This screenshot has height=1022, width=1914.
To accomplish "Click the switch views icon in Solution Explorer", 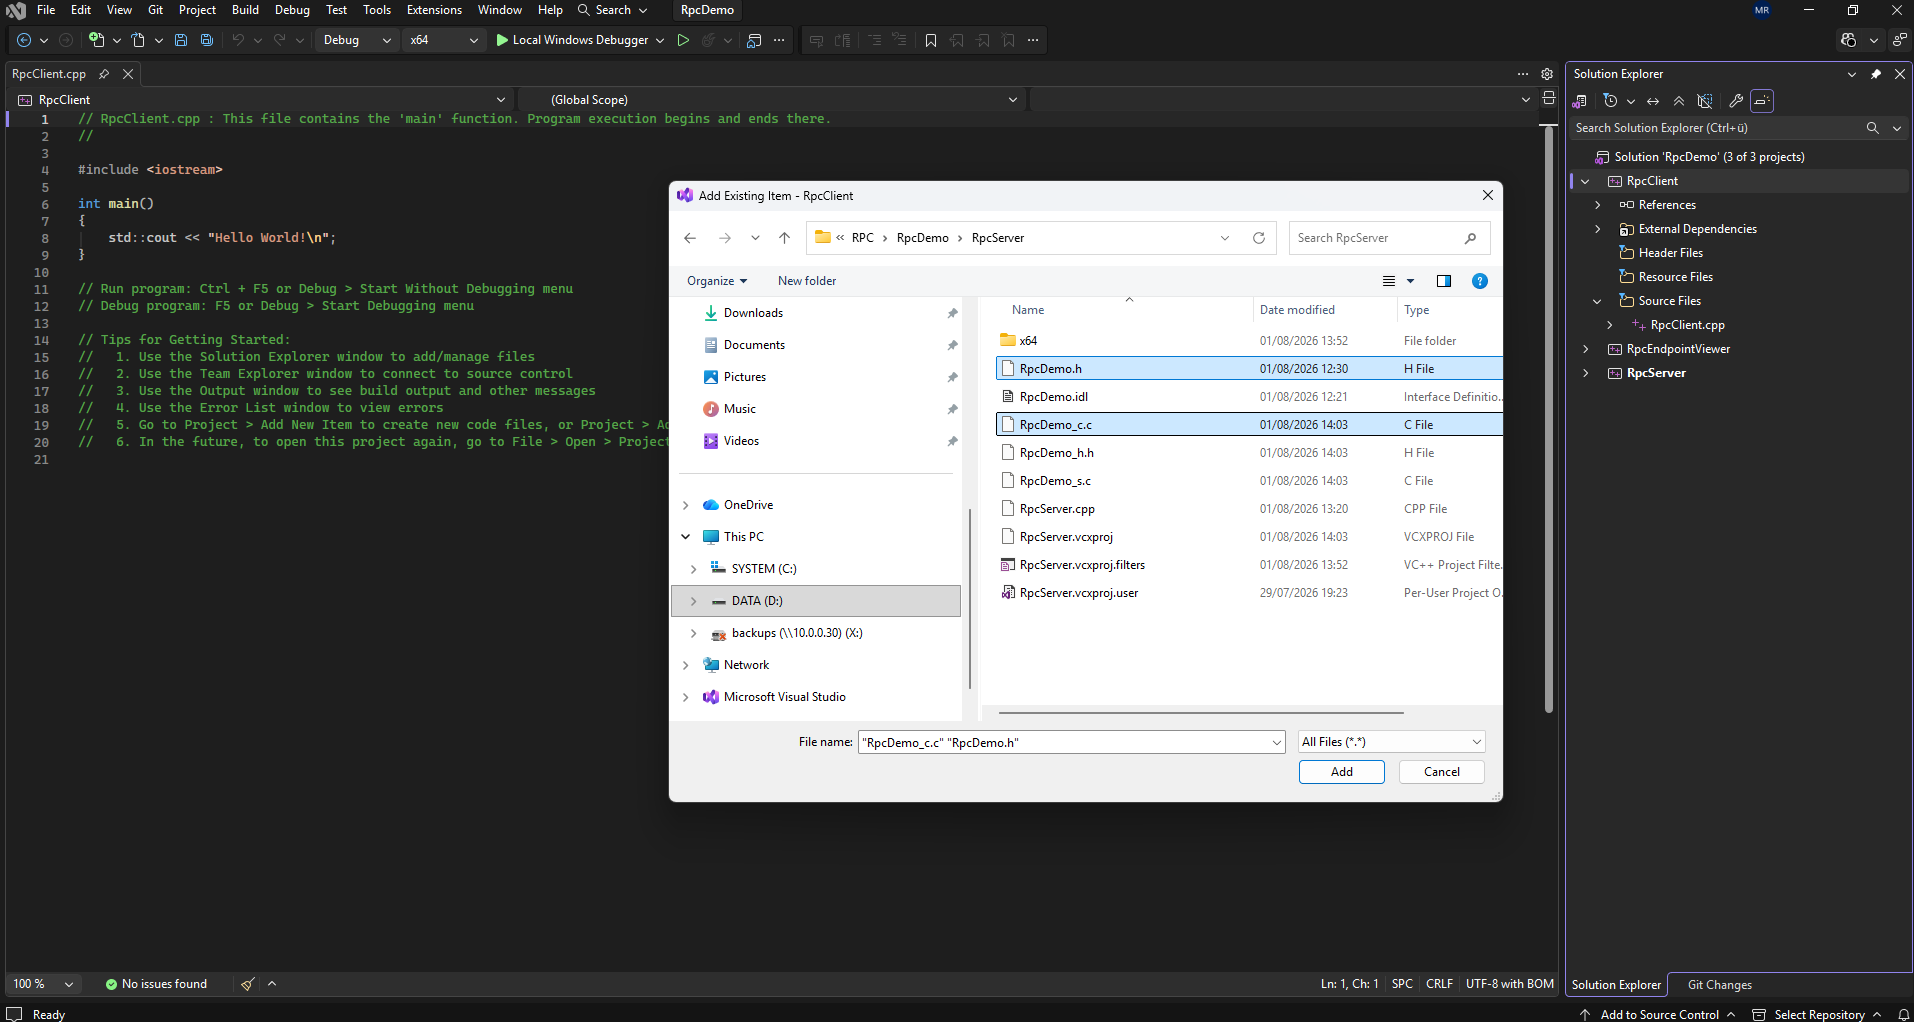I will tap(1581, 101).
